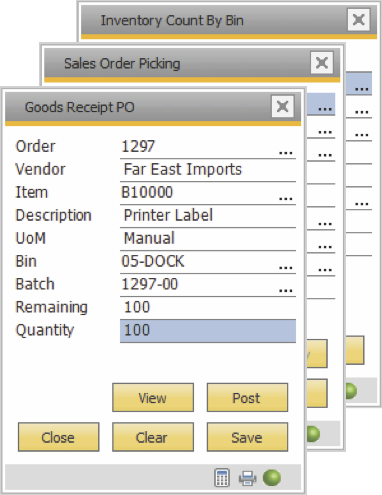Open the Order field lookup ellipsis

tap(285, 153)
